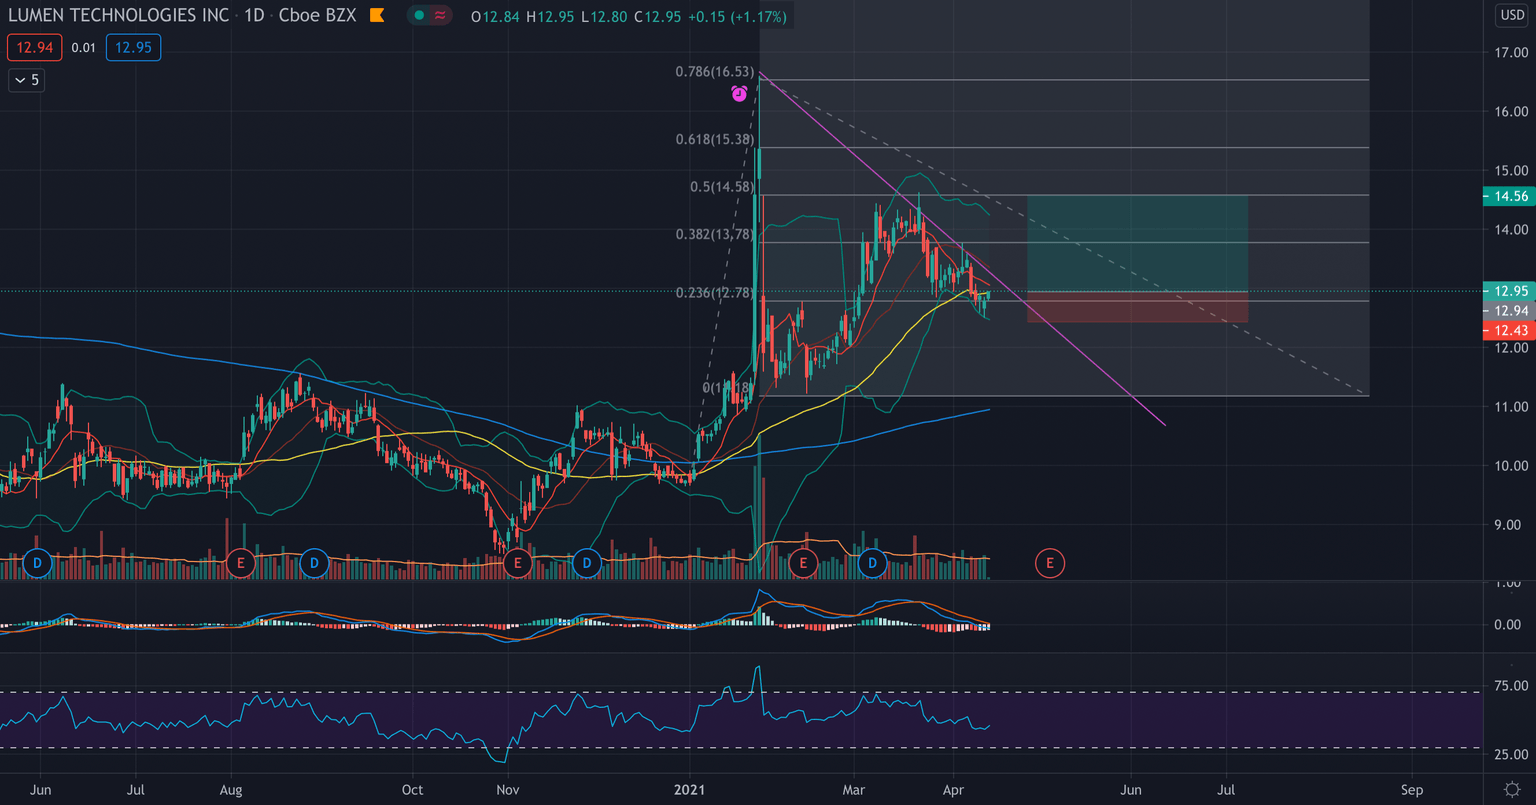Screen dimensions: 1536x805
Task: Click the Apr label on time axis
Action: tap(953, 790)
